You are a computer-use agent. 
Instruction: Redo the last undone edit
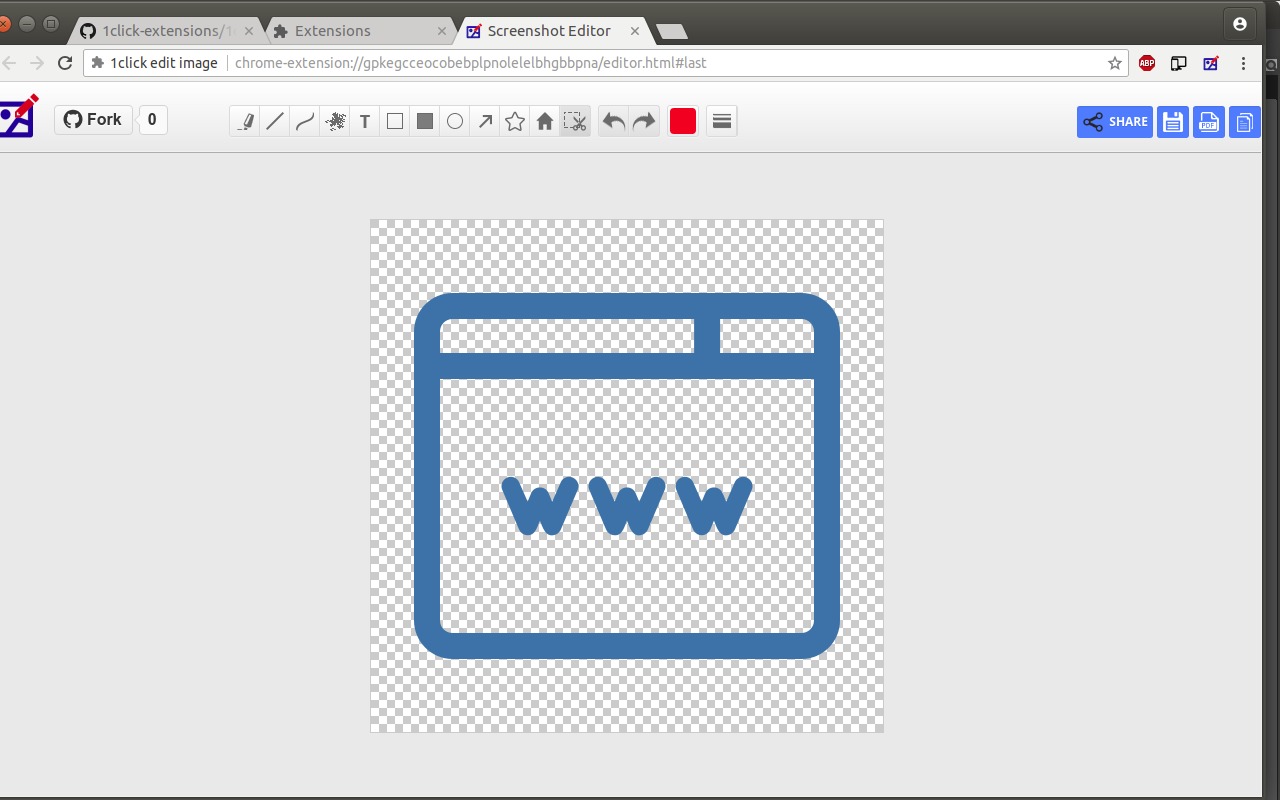[x=644, y=122]
